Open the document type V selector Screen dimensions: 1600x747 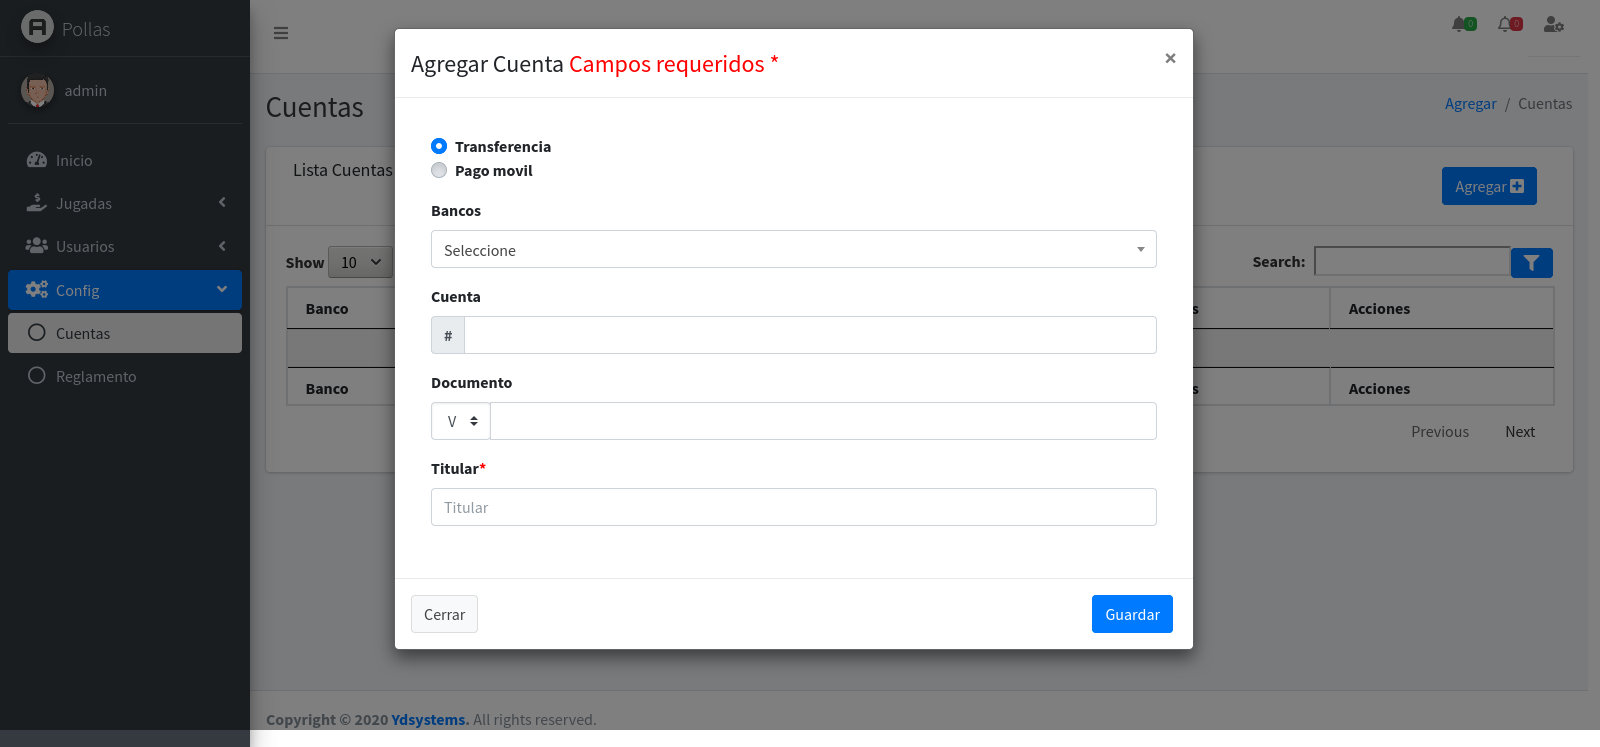pyautogui.click(x=461, y=421)
